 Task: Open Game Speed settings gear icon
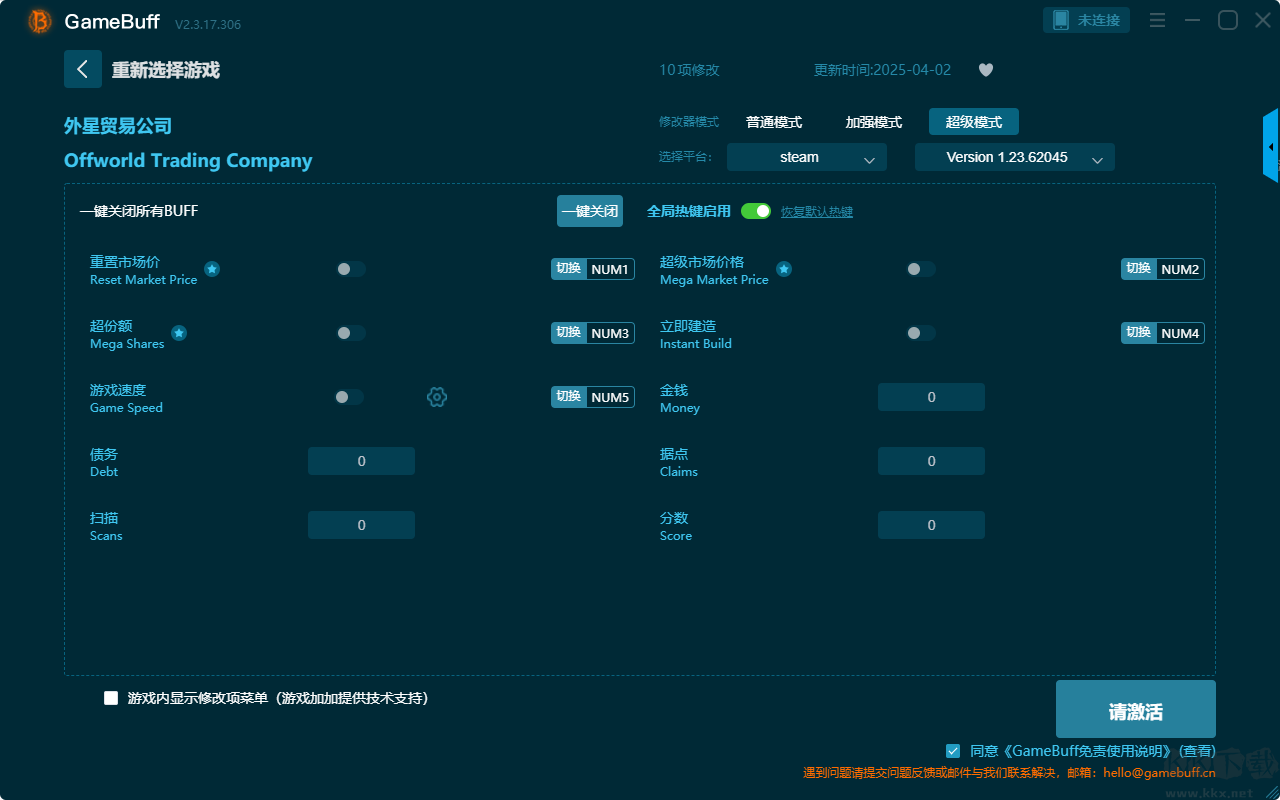coord(437,397)
